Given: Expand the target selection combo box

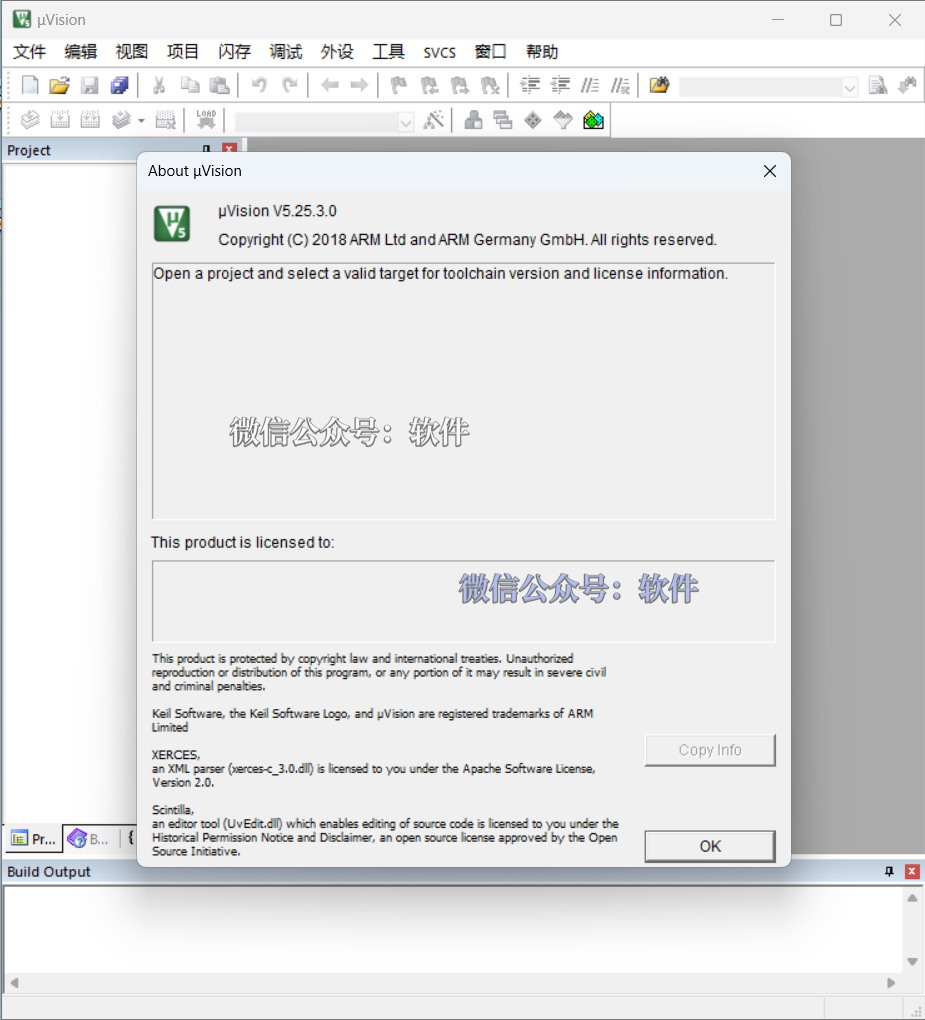Looking at the screenshot, I should (324, 121).
